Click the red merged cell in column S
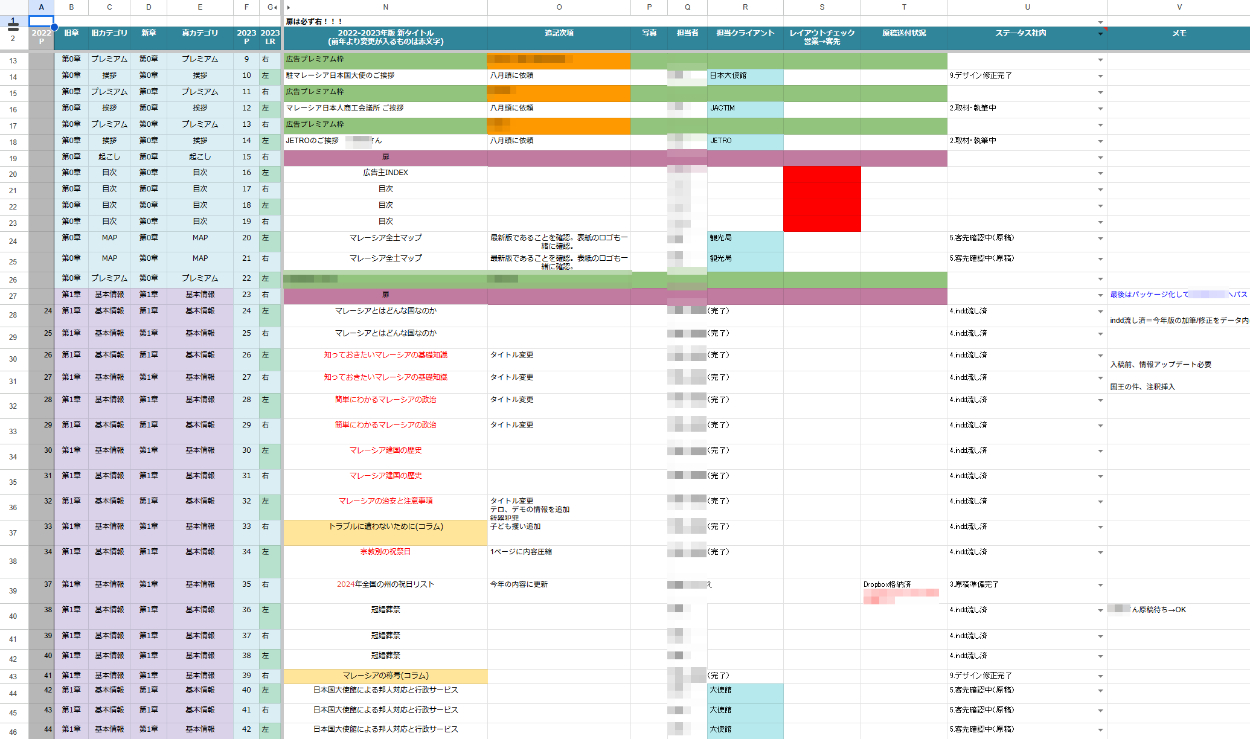The image size is (1250, 739). pos(821,196)
